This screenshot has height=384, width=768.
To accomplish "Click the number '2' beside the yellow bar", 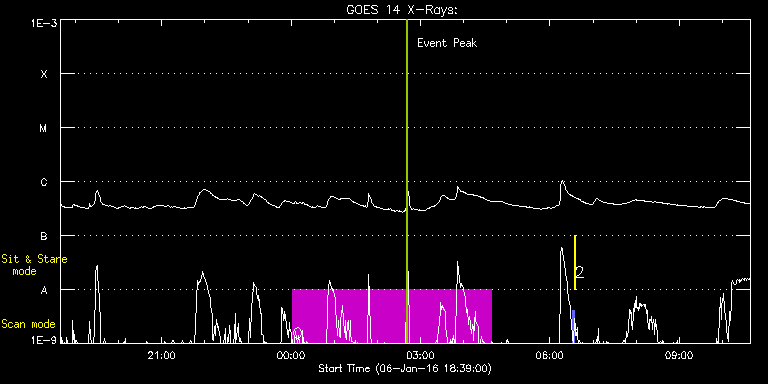I will (x=580, y=272).
